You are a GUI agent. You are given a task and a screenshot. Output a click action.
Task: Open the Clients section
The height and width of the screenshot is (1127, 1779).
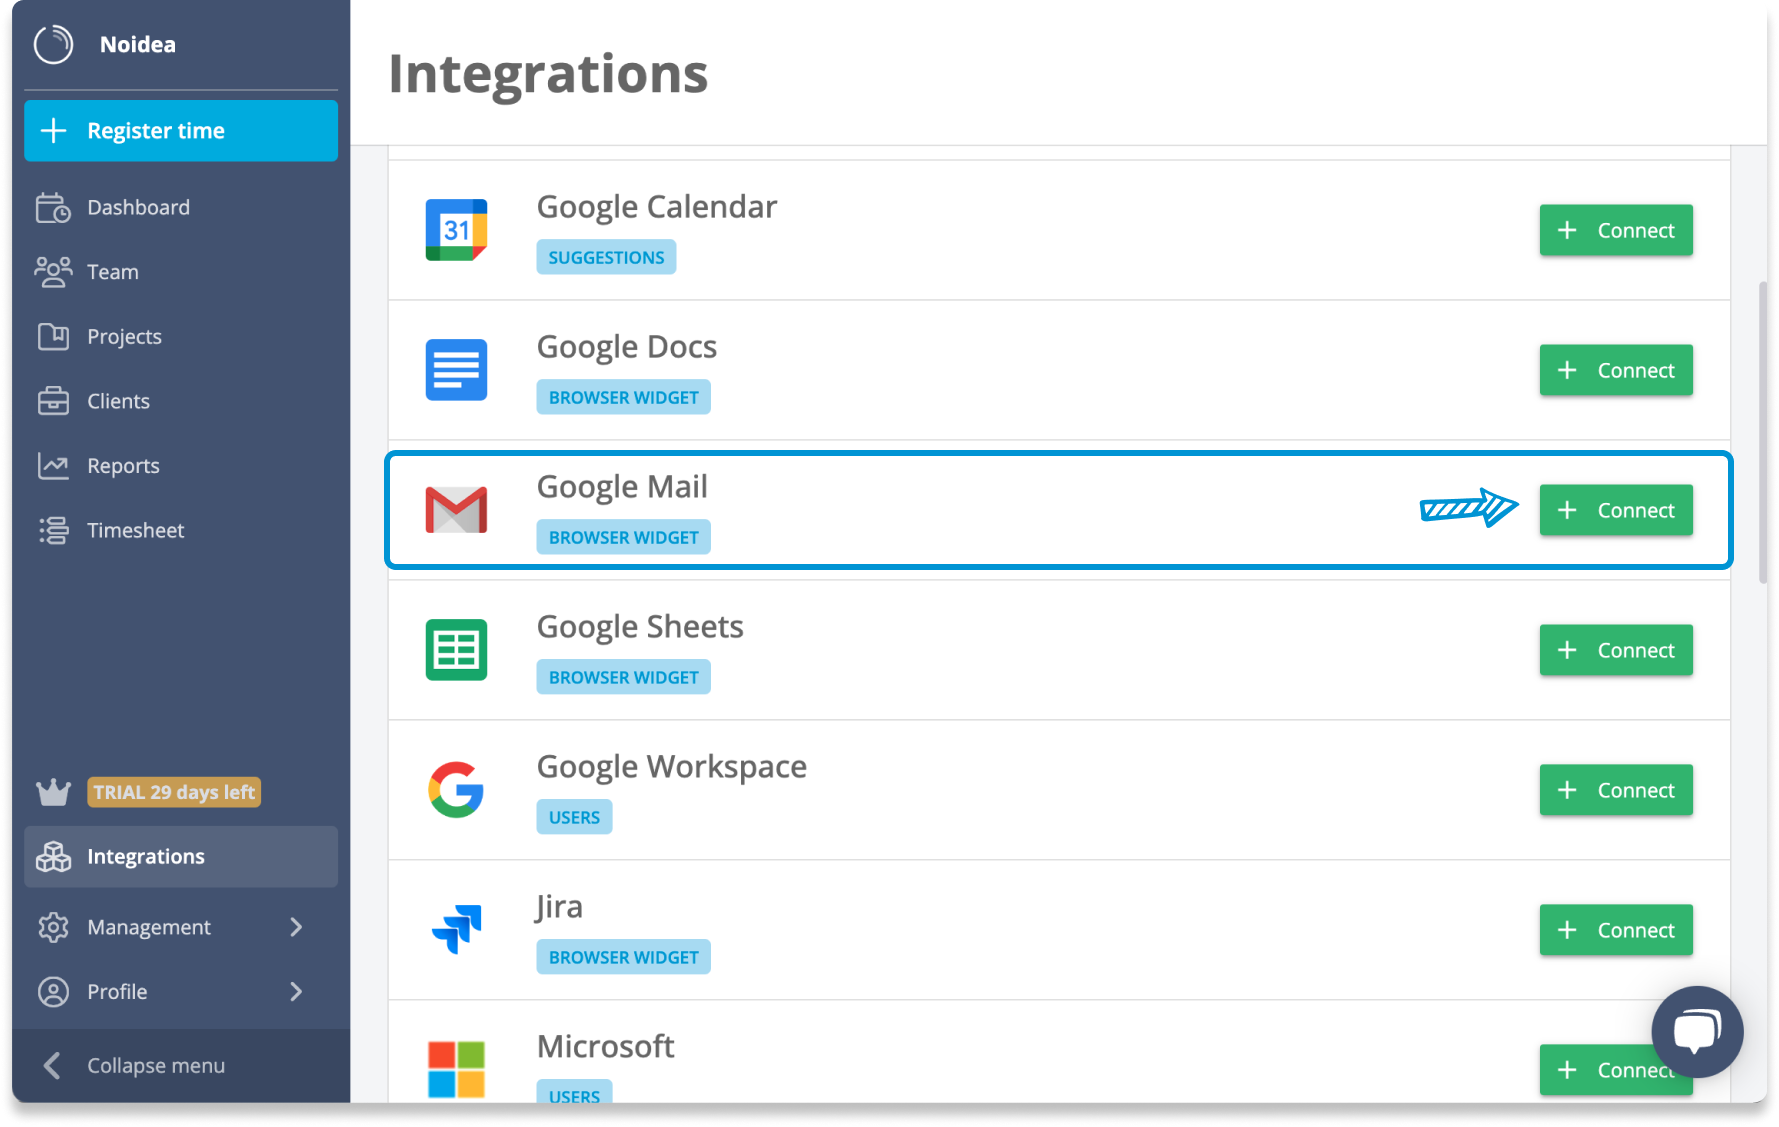pos(181,401)
